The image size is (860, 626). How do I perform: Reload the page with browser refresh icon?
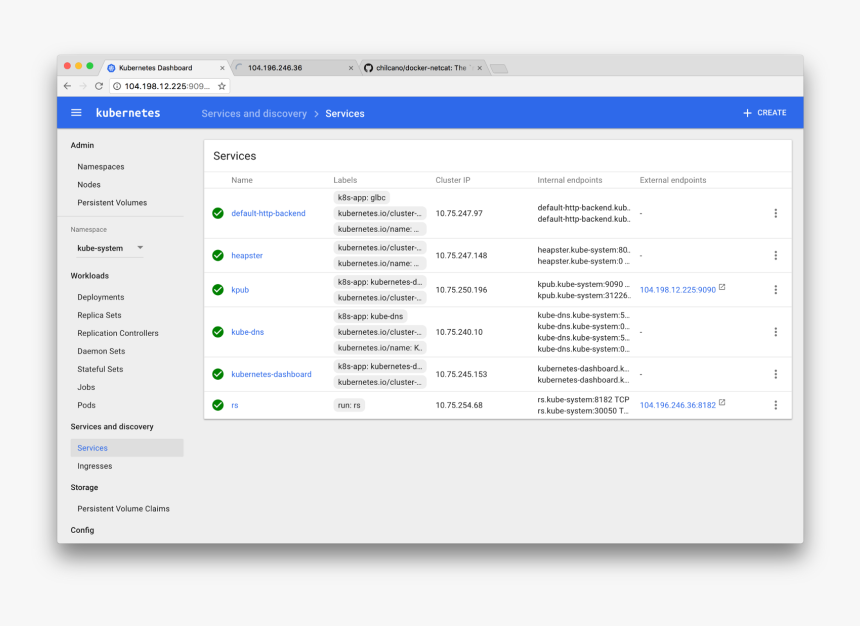coord(99,86)
